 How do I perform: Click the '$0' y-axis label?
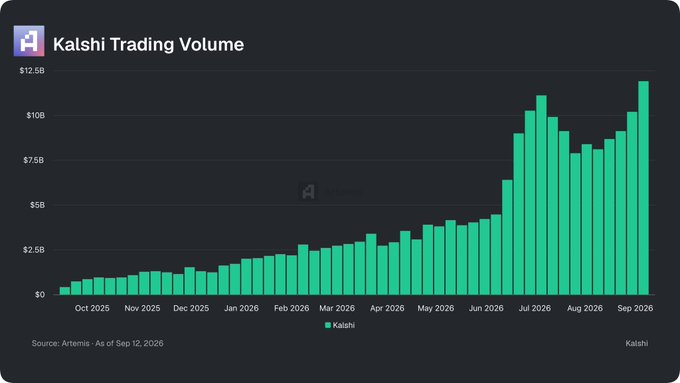(40, 295)
